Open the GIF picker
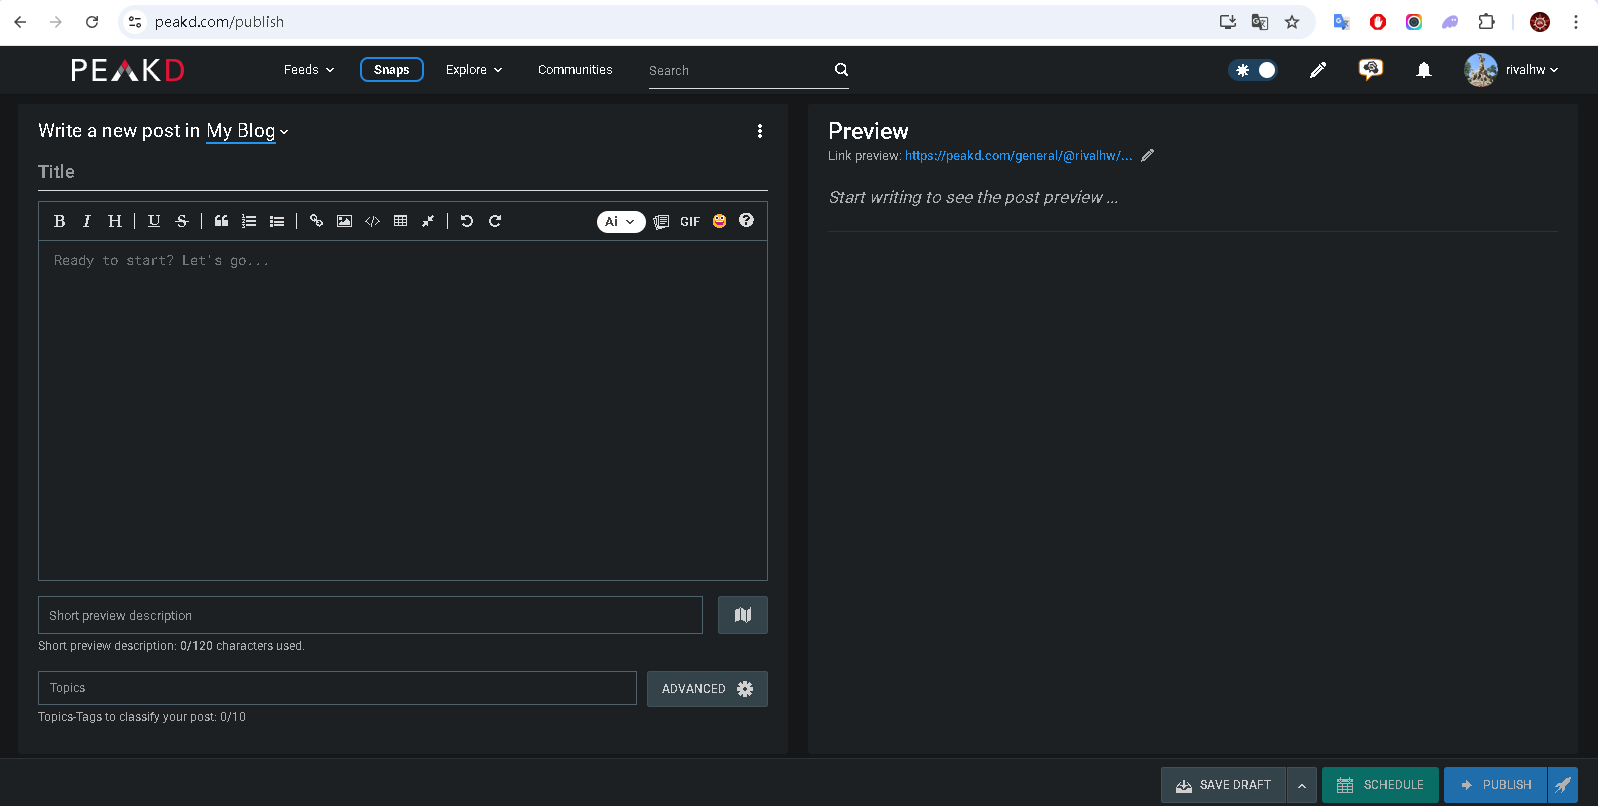 [x=690, y=222]
